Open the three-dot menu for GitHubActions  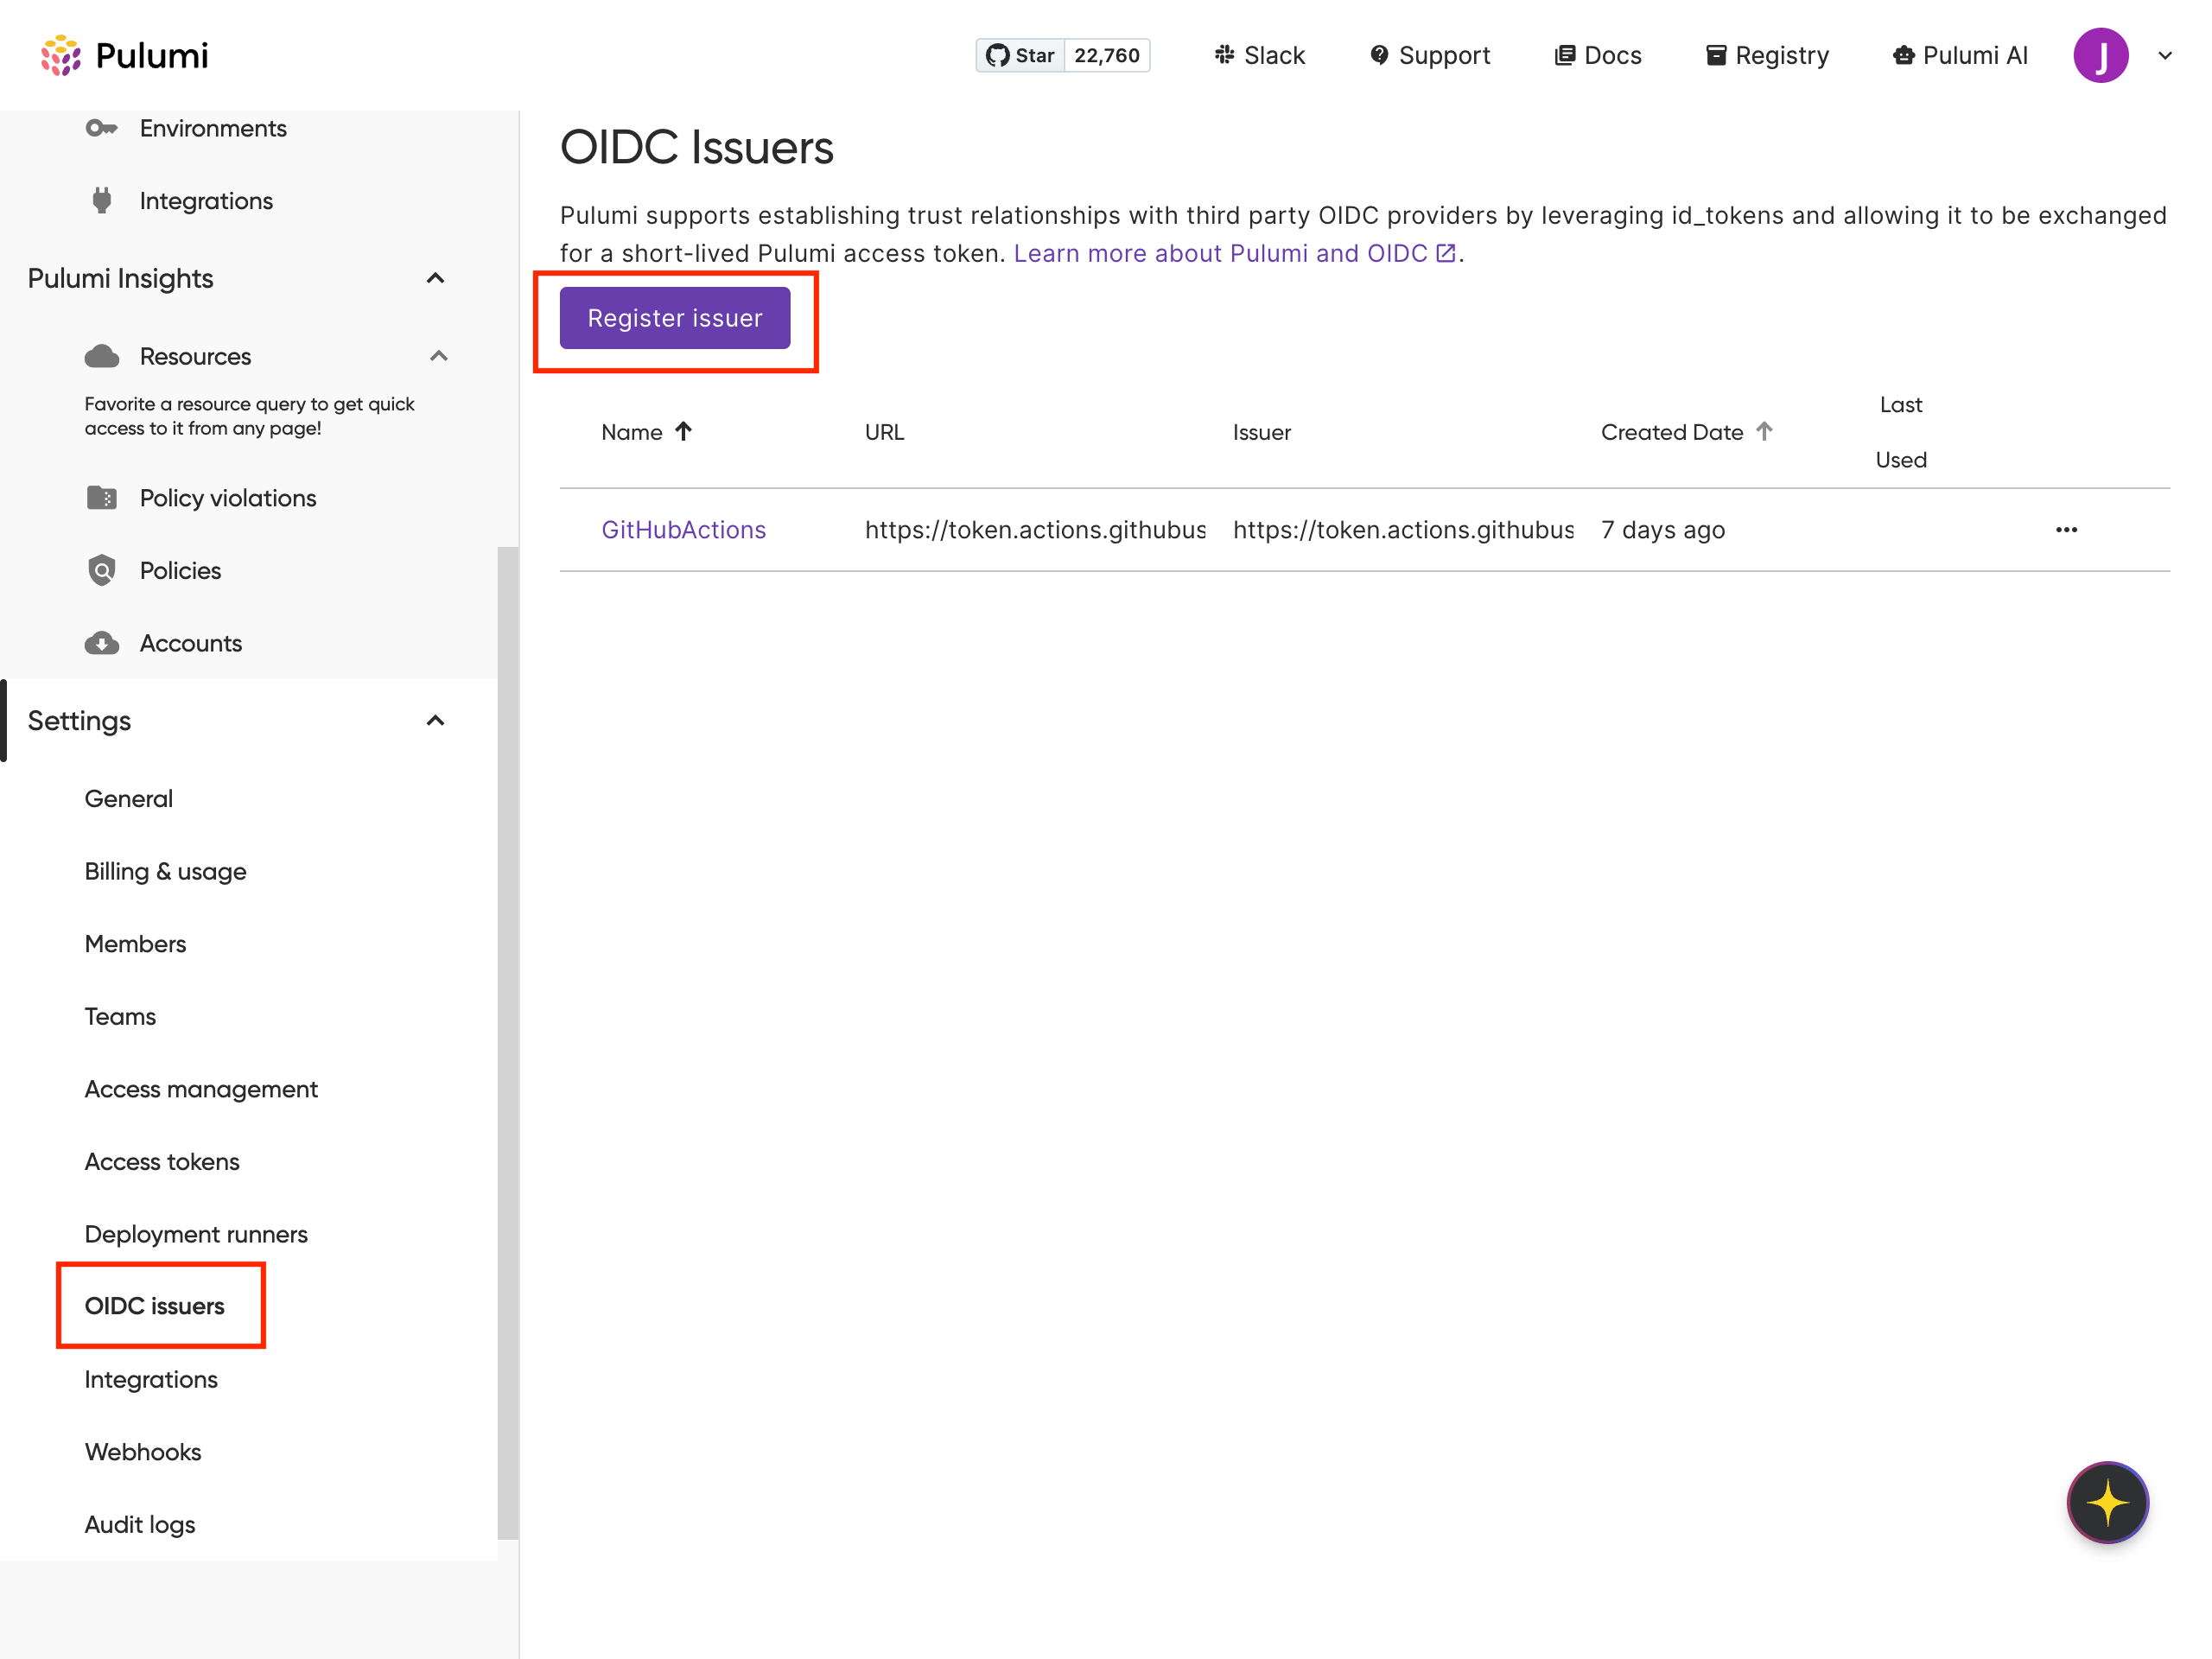2066,530
